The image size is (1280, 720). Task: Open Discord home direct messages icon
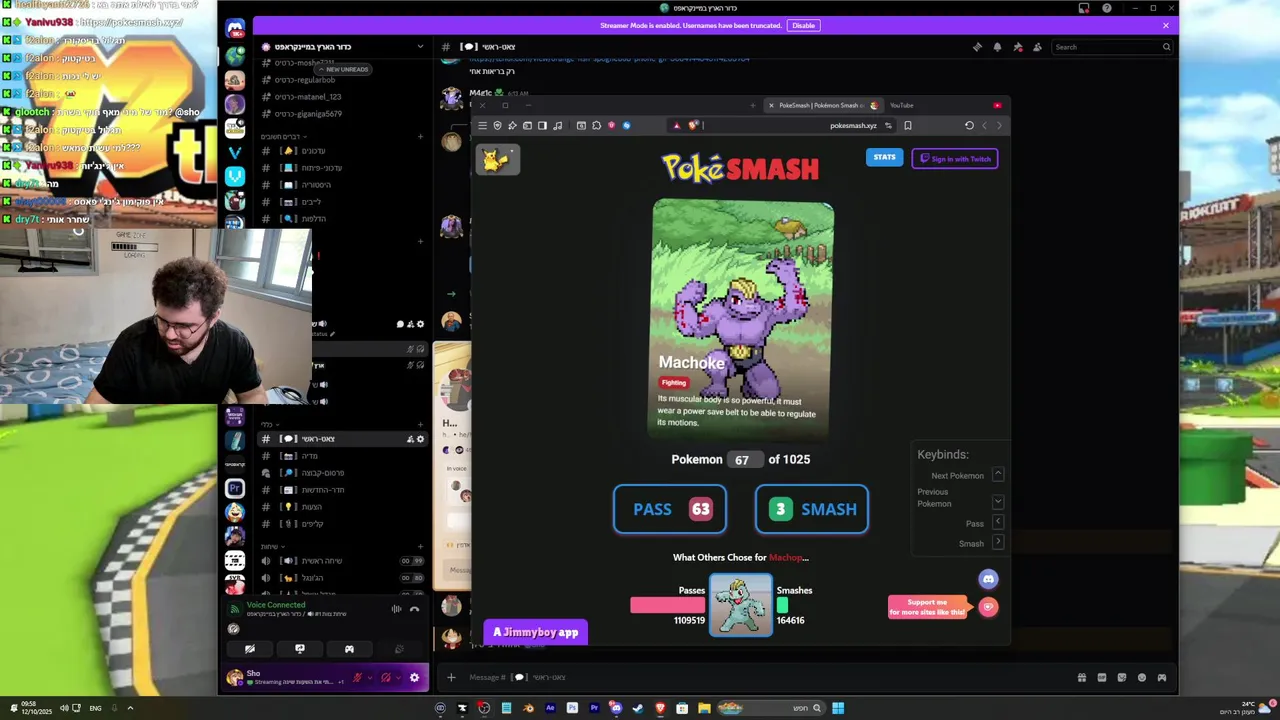pyautogui.click(x=235, y=29)
